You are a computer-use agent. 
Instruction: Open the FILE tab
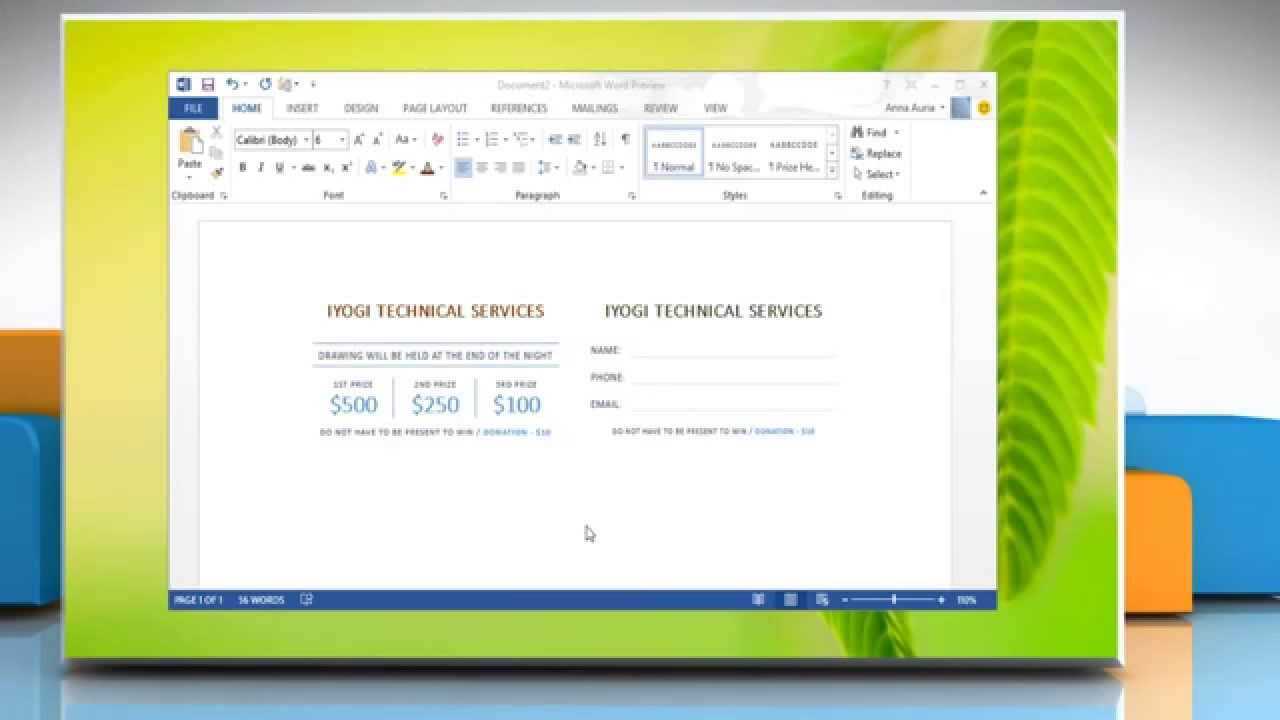194,108
